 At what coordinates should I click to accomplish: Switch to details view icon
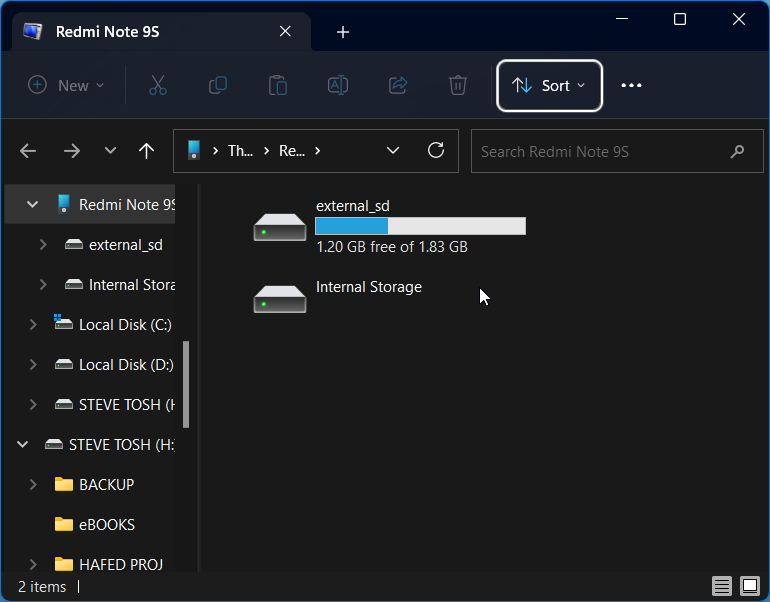[721, 586]
